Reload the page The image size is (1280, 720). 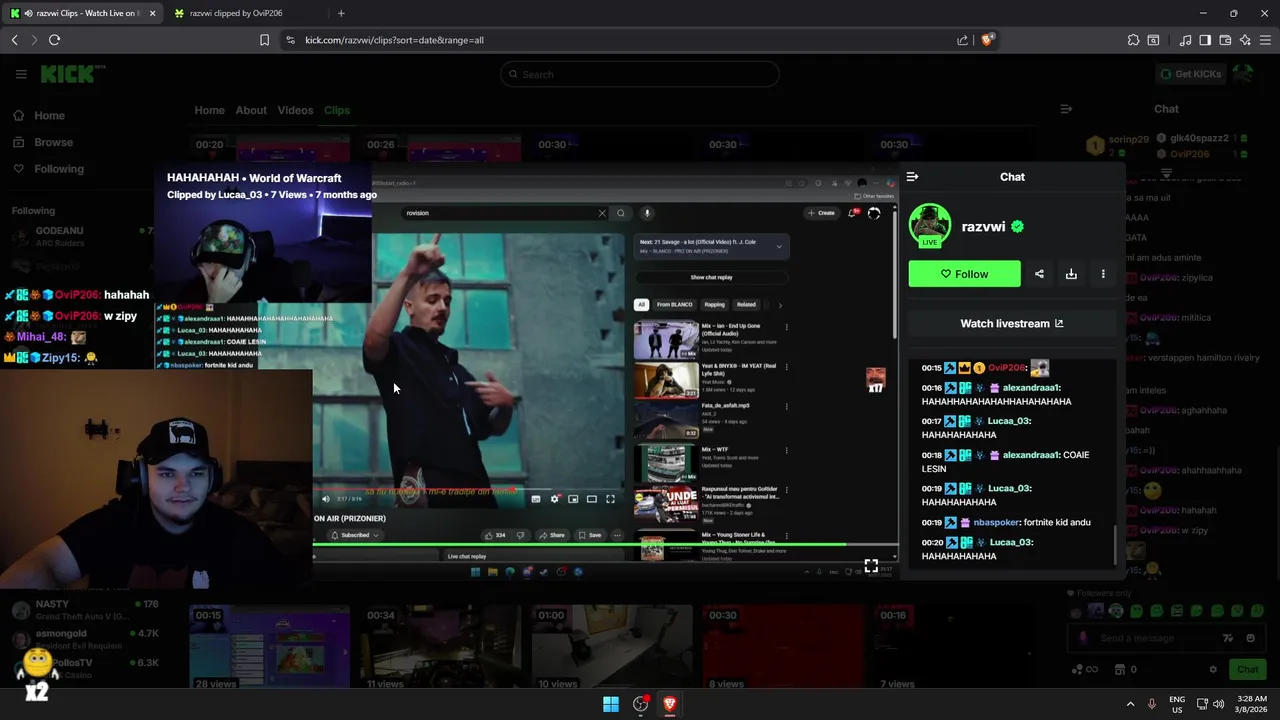tap(54, 40)
